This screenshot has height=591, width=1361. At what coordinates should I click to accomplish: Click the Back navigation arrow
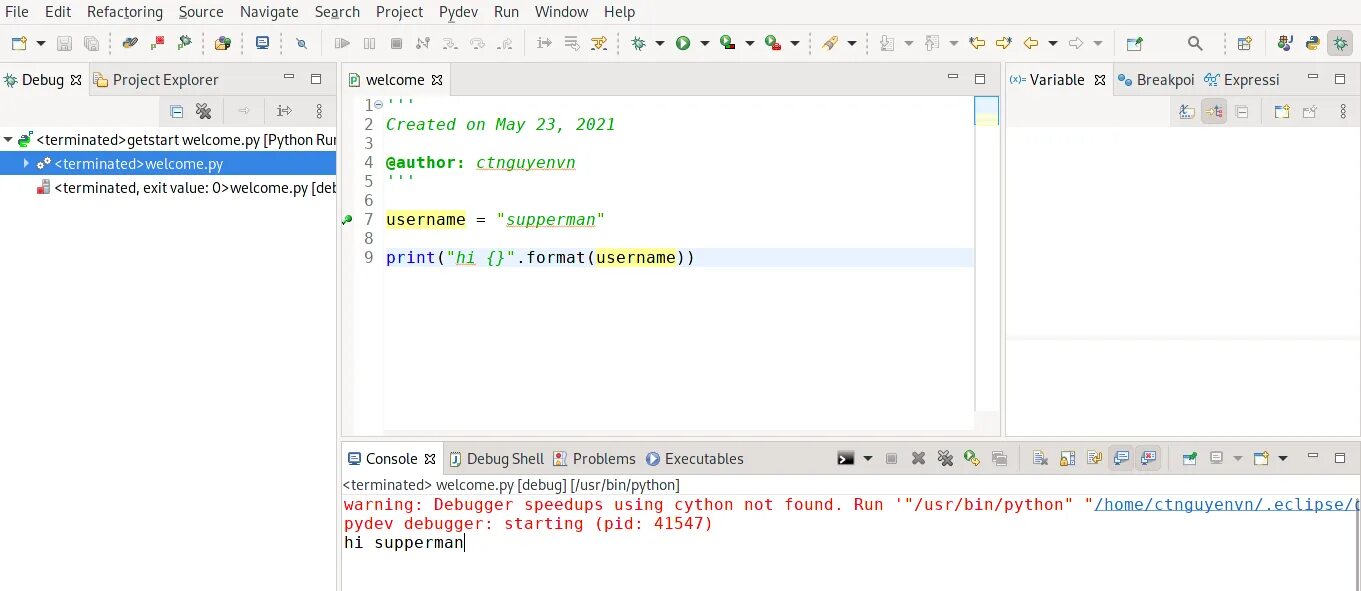point(1030,43)
